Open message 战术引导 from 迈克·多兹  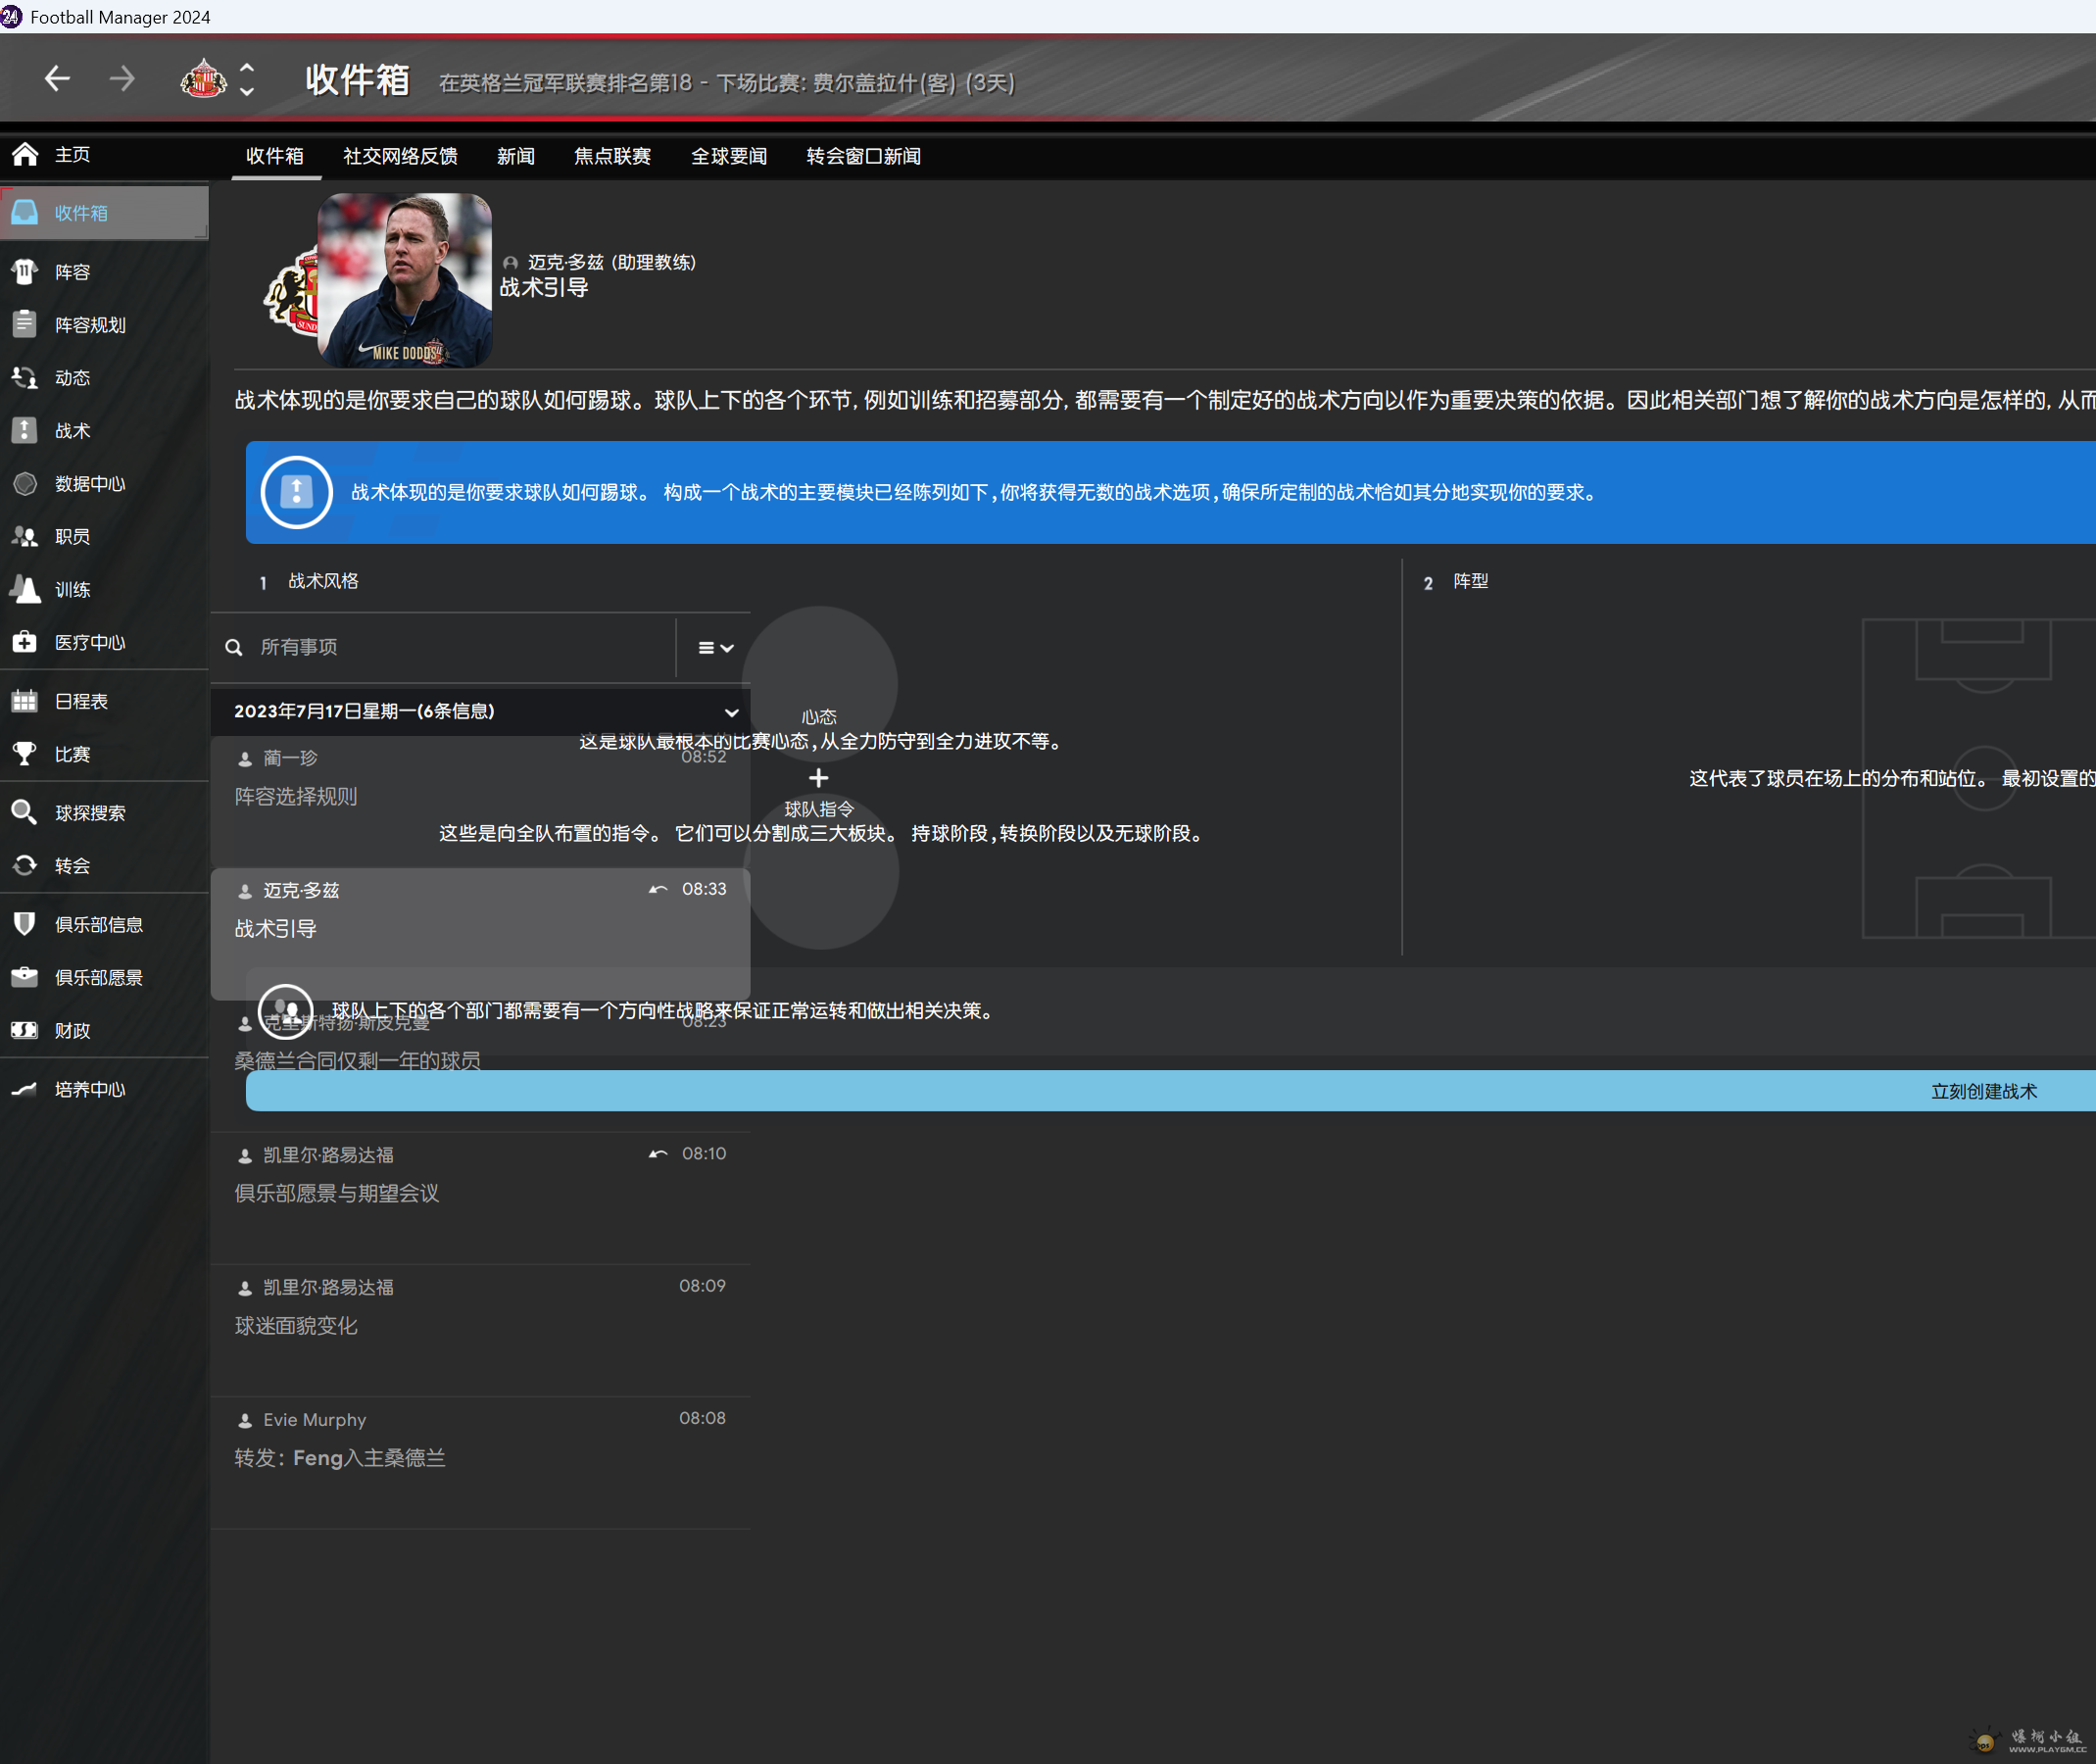click(x=480, y=934)
